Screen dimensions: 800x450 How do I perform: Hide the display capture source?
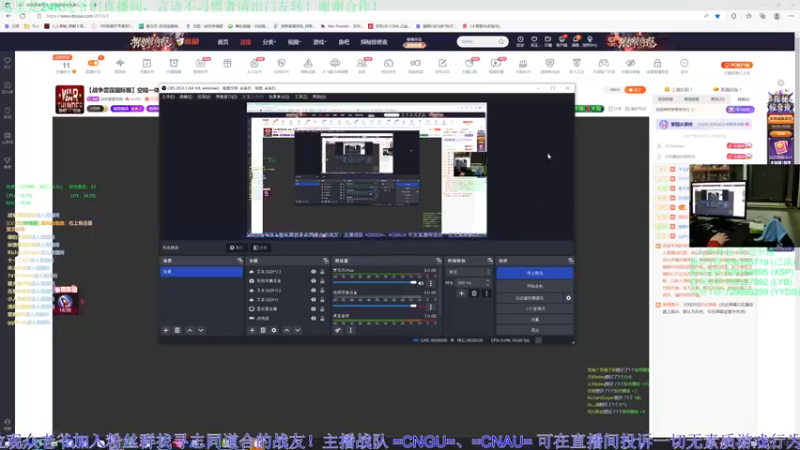313,309
